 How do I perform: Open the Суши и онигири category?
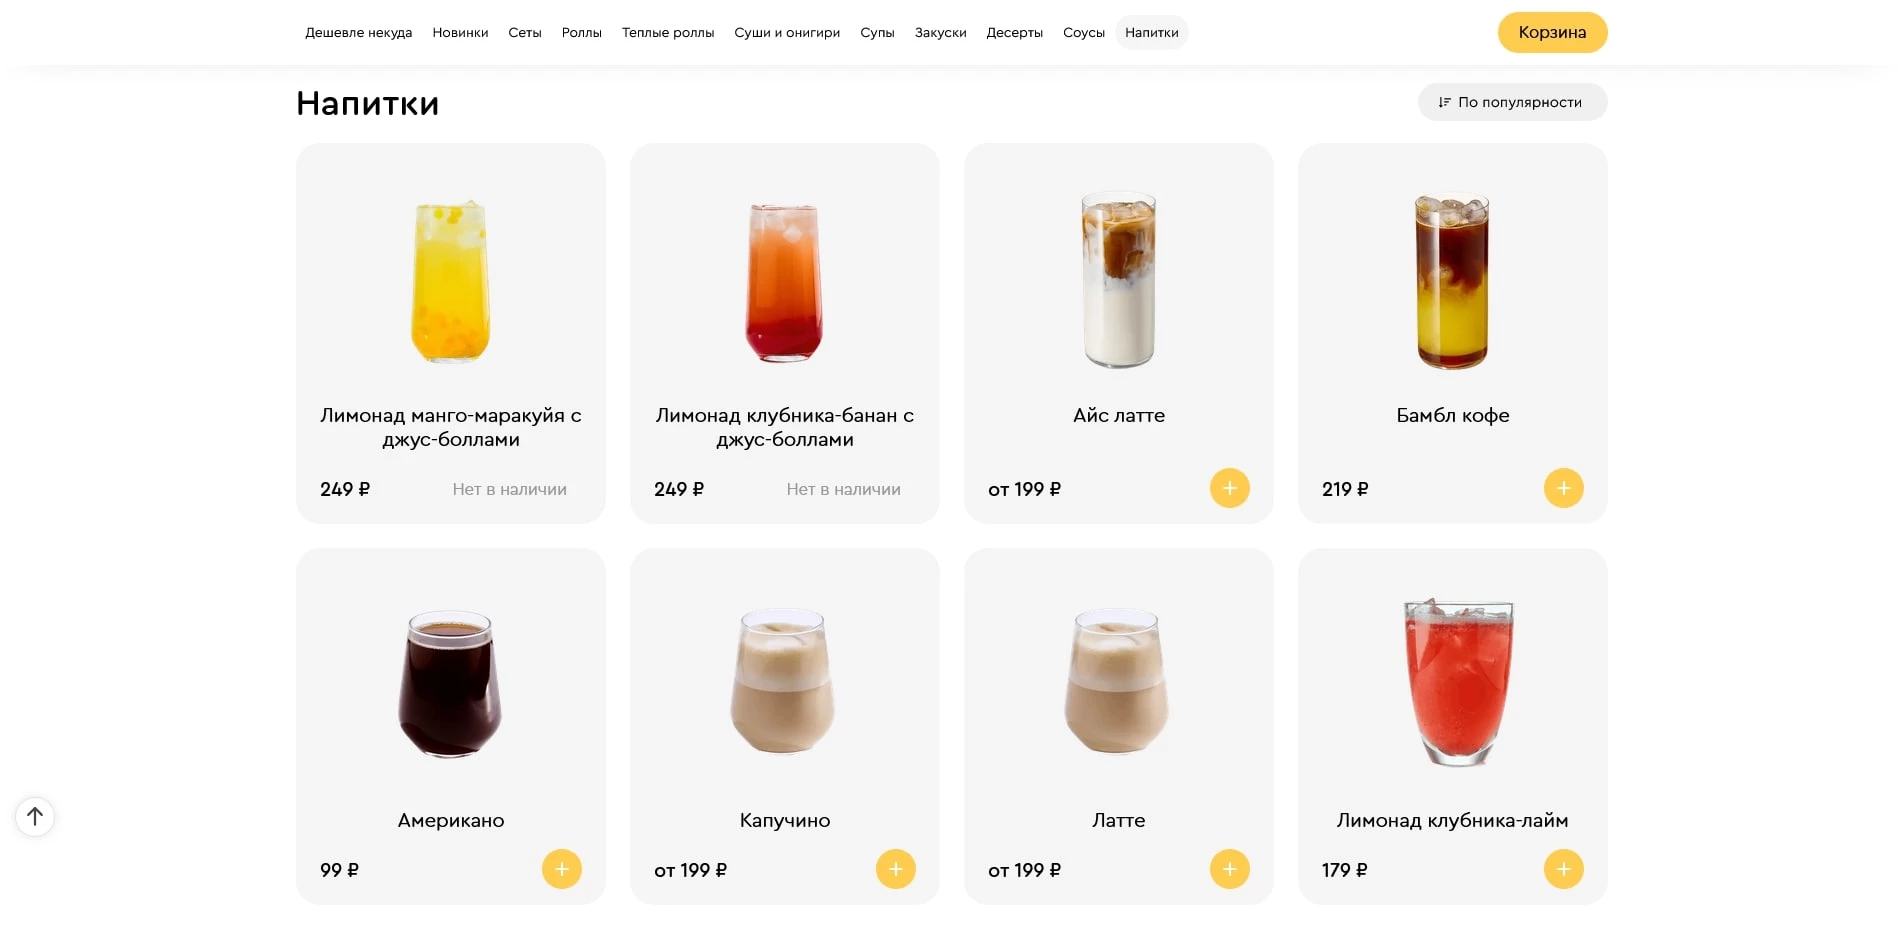pos(787,33)
